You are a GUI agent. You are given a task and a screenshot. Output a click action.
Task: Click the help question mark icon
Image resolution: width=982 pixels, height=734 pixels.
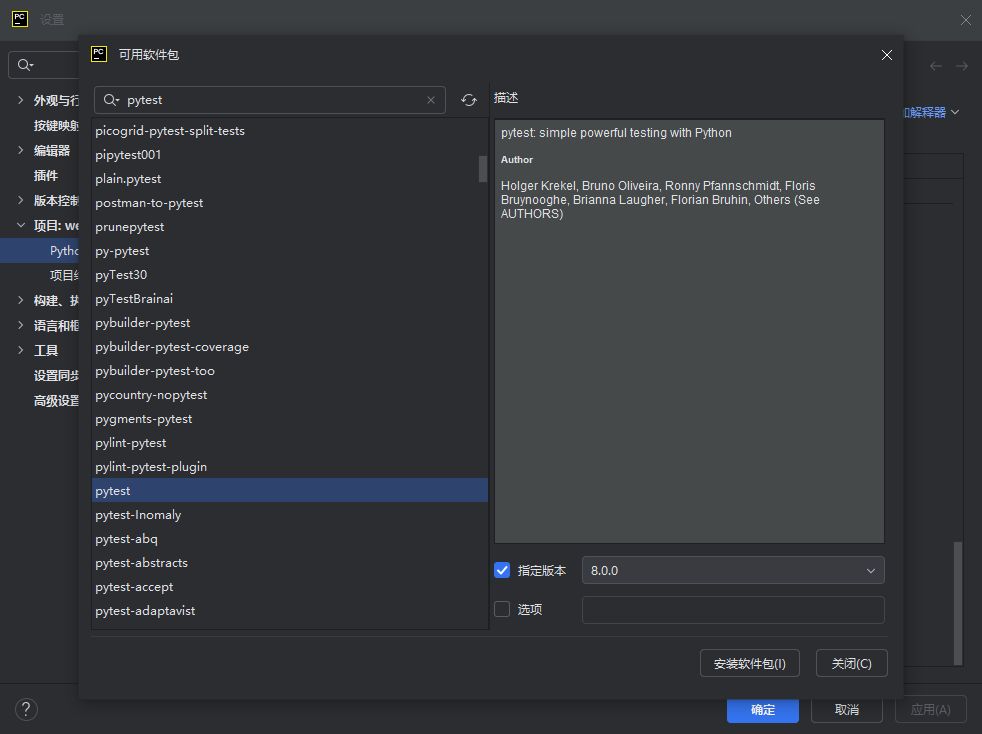click(26, 710)
